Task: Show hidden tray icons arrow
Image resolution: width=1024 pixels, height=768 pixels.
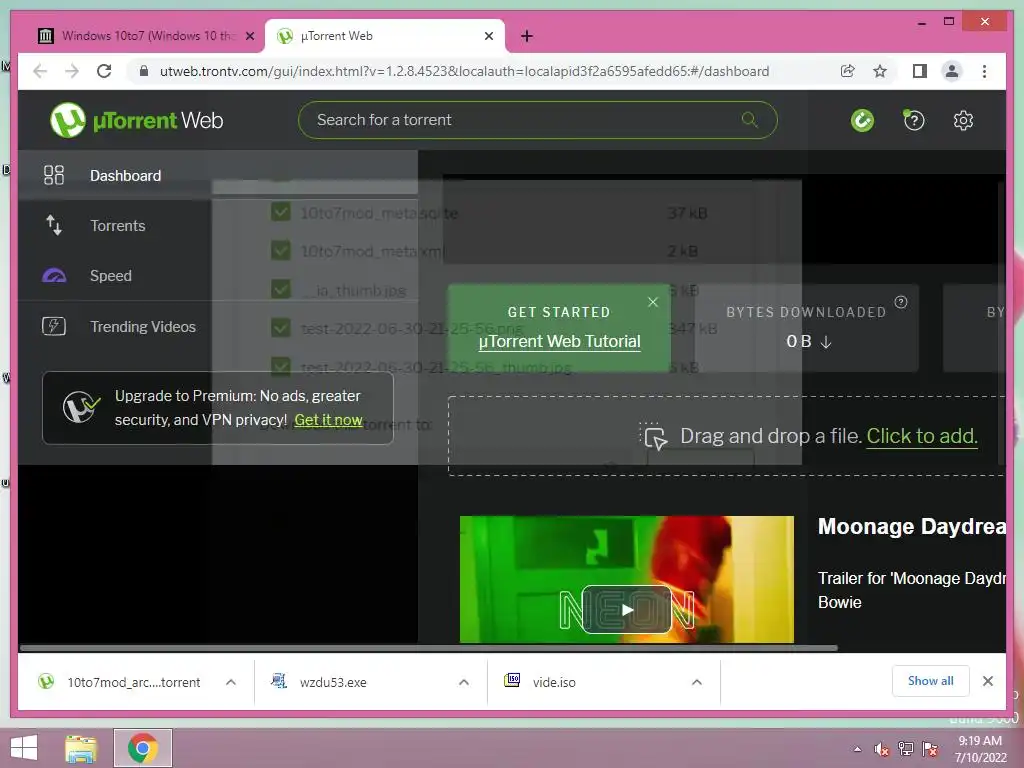Action: pos(857,749)
